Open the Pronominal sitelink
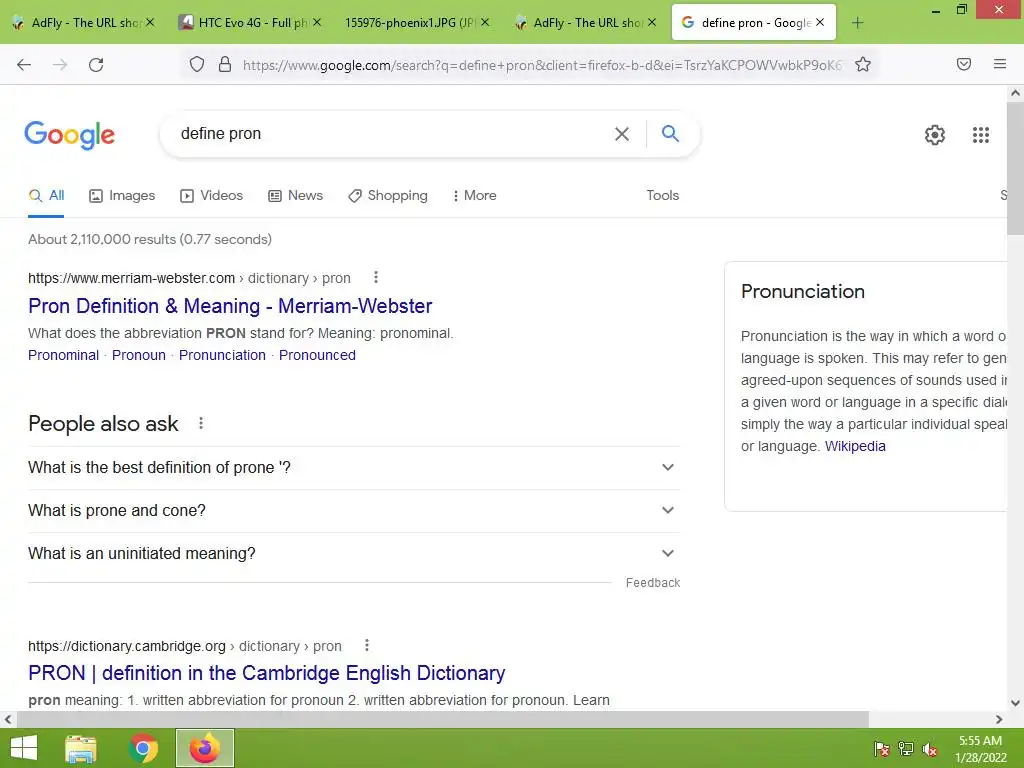Image resolution: width=1024 pixels, height=768 pixels. [x=63, y=355]
